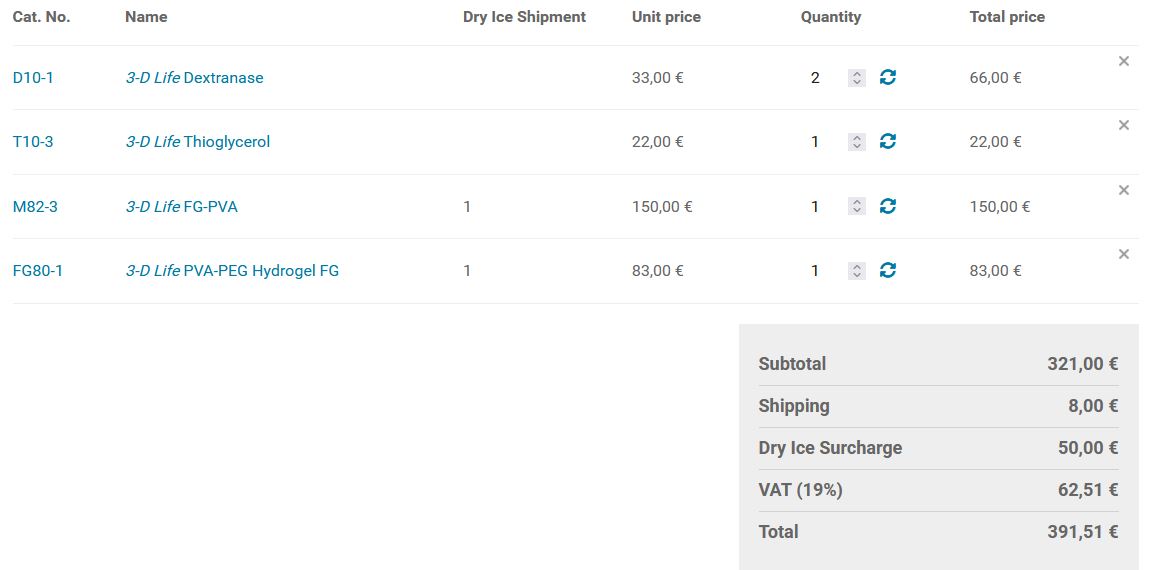Open 3-D Life Thioglycerol product page
The height and width of the screenshot is (570, 1159).
[197, 142]
